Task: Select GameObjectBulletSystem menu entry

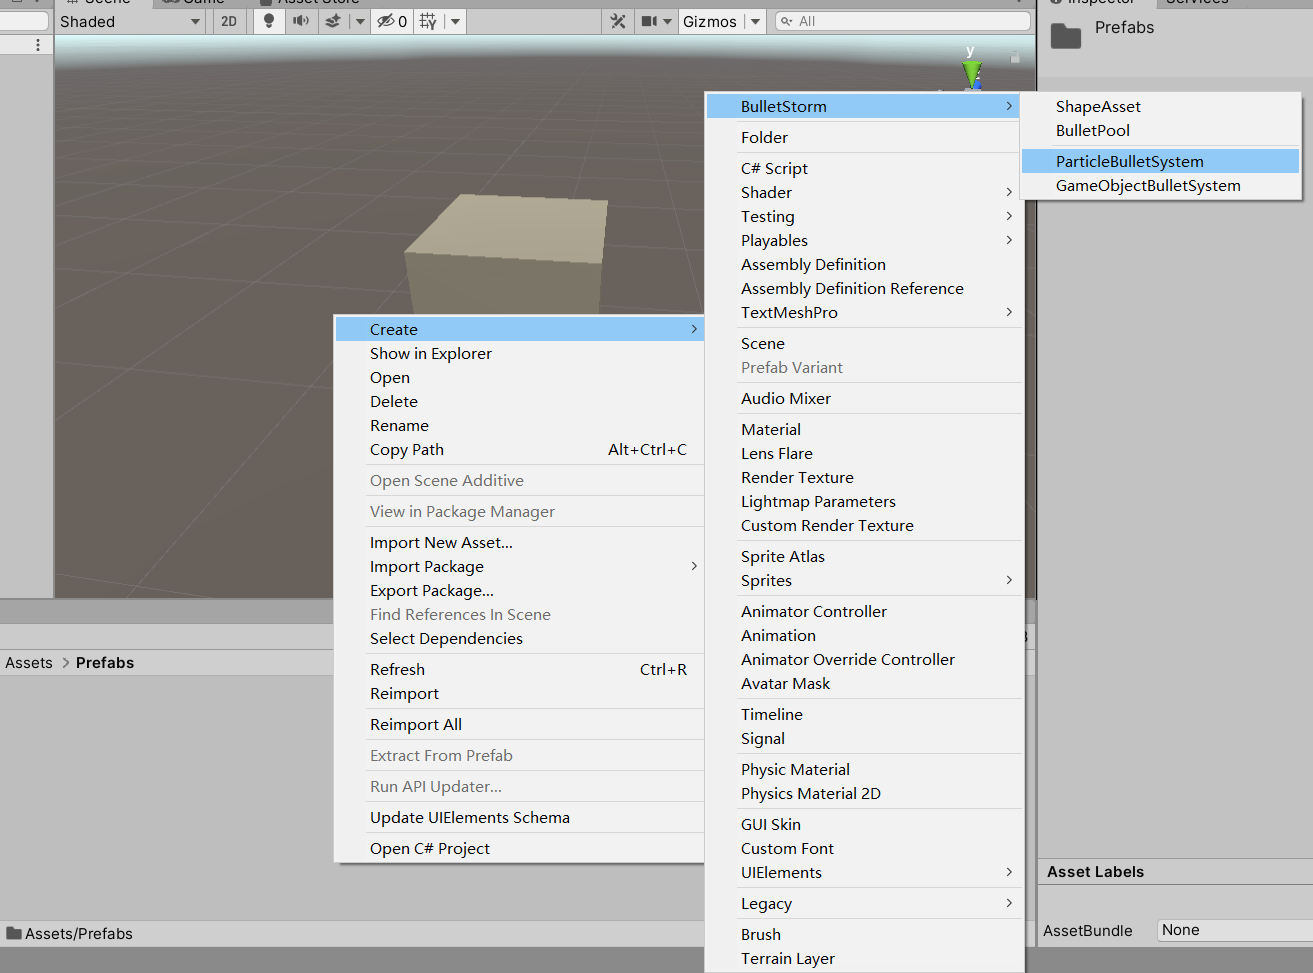Action: click(x=1161, y=185)
